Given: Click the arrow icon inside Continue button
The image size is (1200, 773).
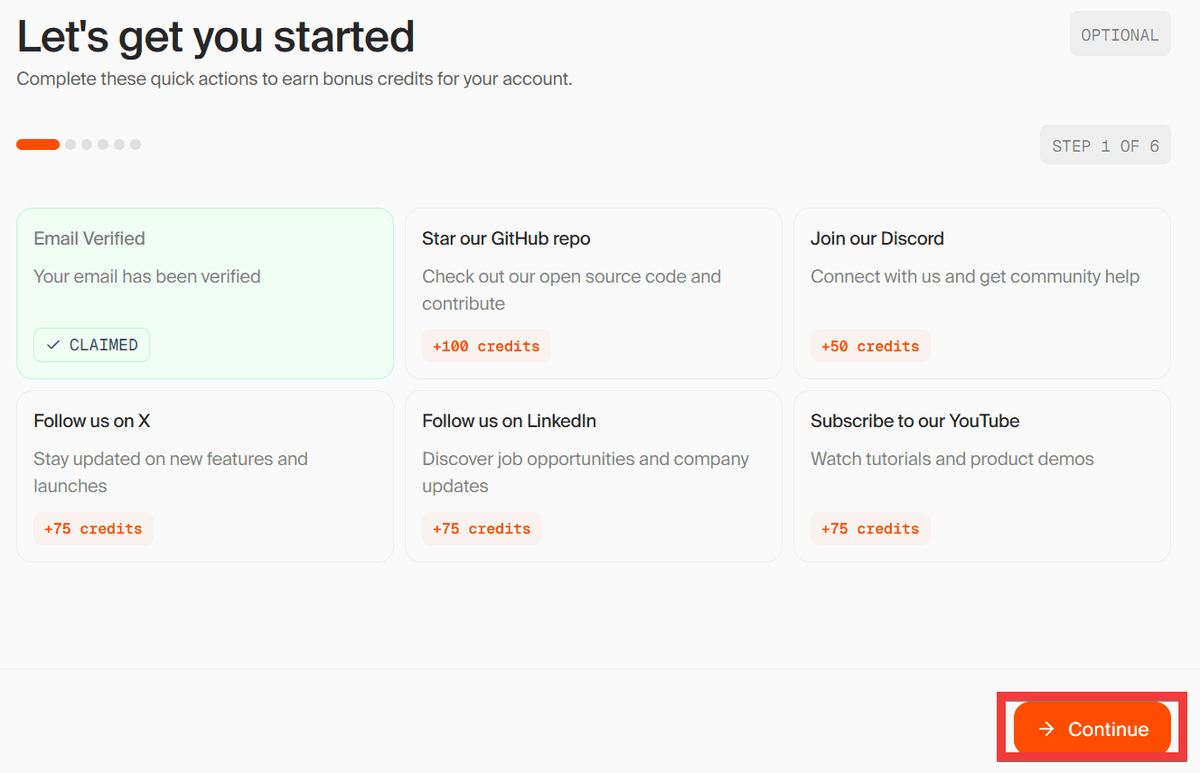Looking at the screenshot, I should (x=1046, y=729).
